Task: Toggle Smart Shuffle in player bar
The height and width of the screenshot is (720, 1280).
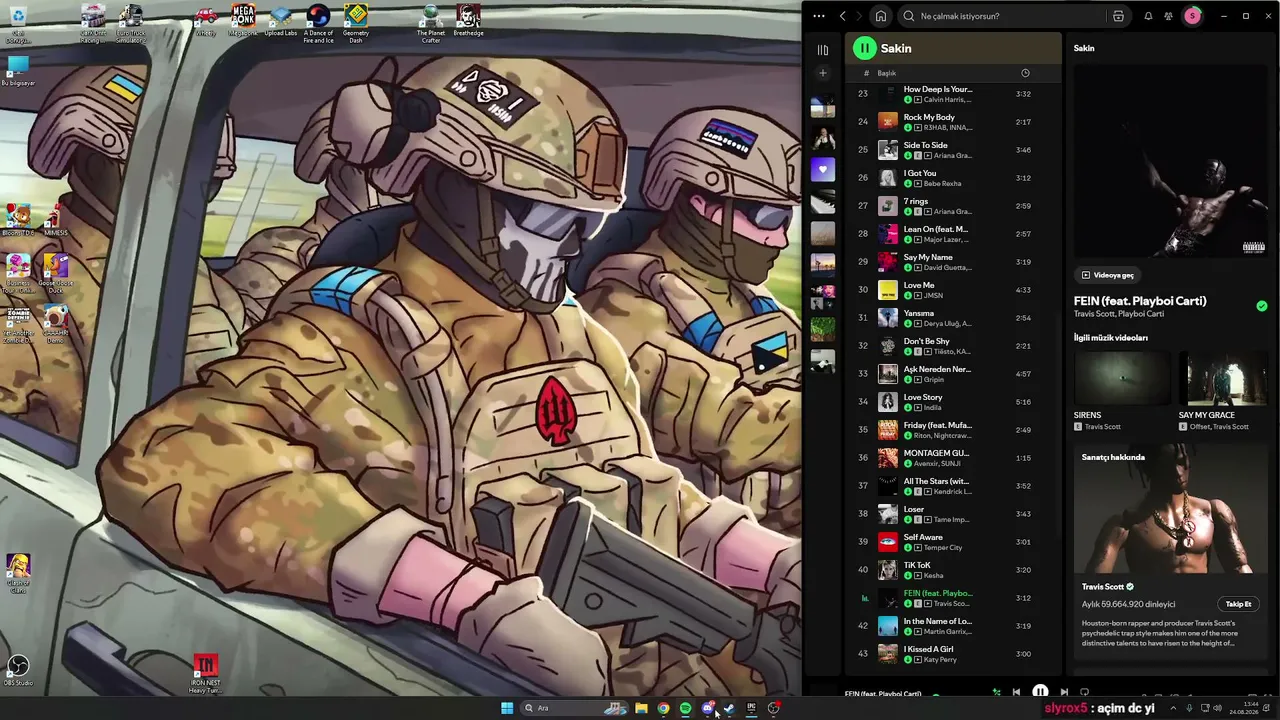Action: [996, 692]
